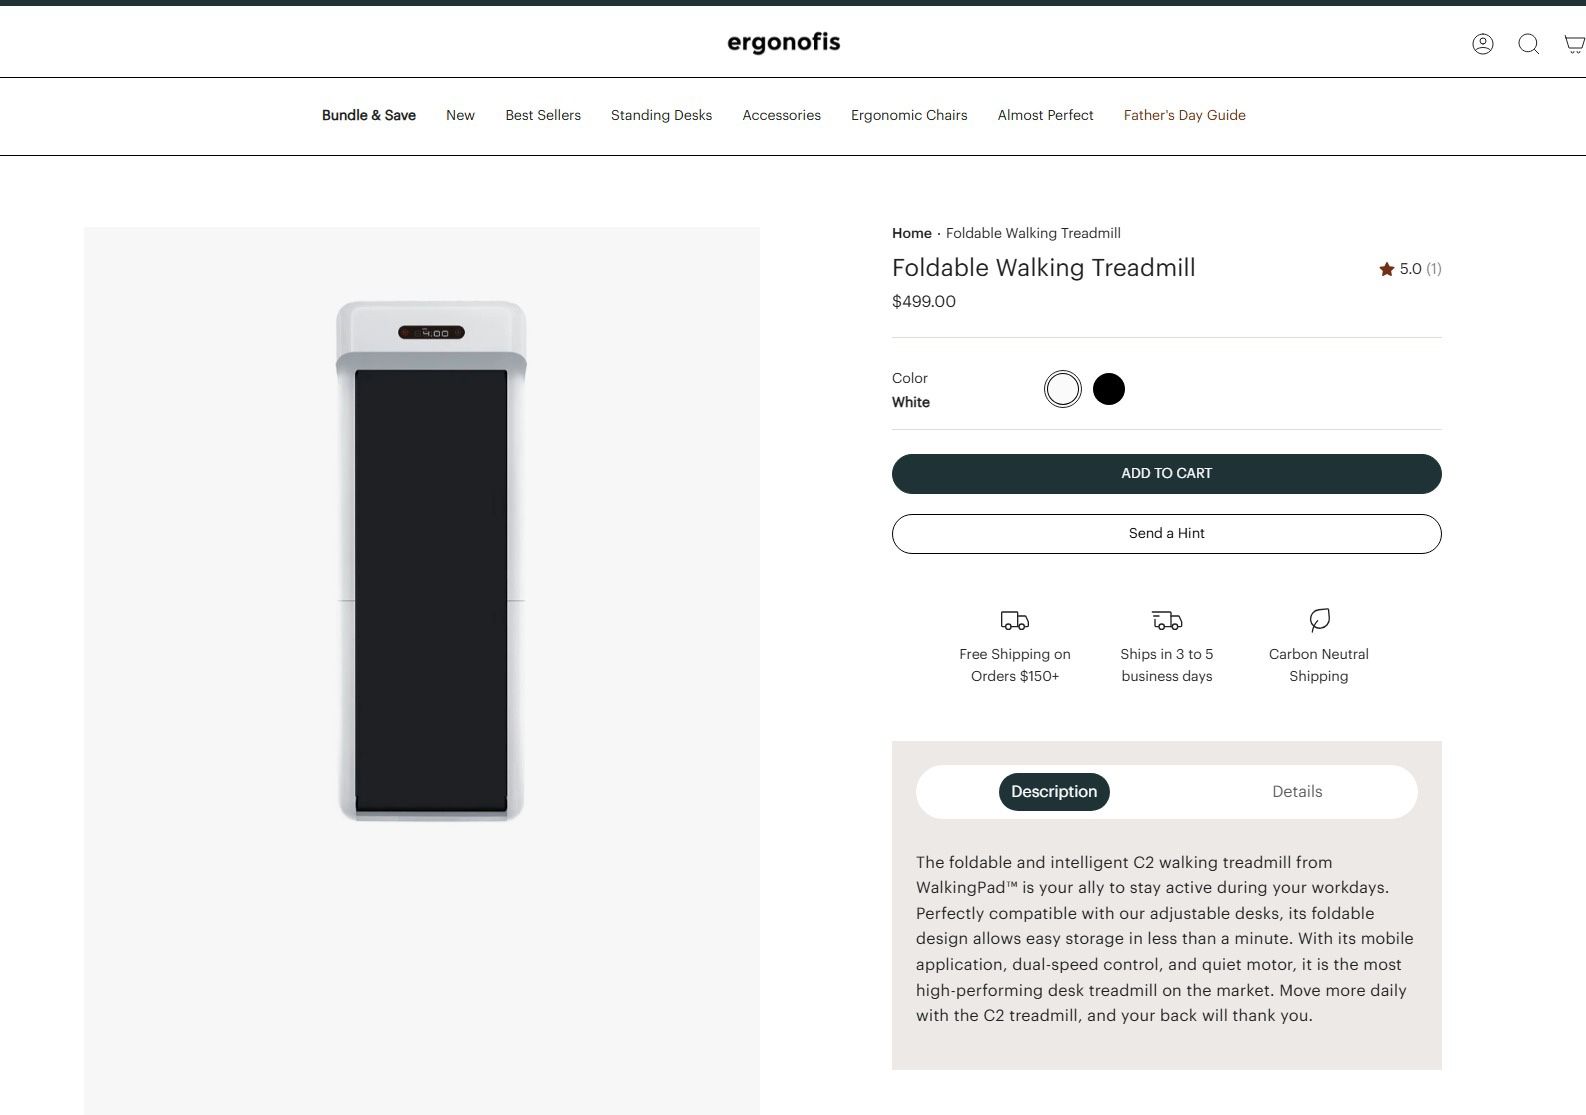Viewport: 1586px width, 1115px height.
Task: Open the shopping cart icon
Action: (x=1574, y=44)
